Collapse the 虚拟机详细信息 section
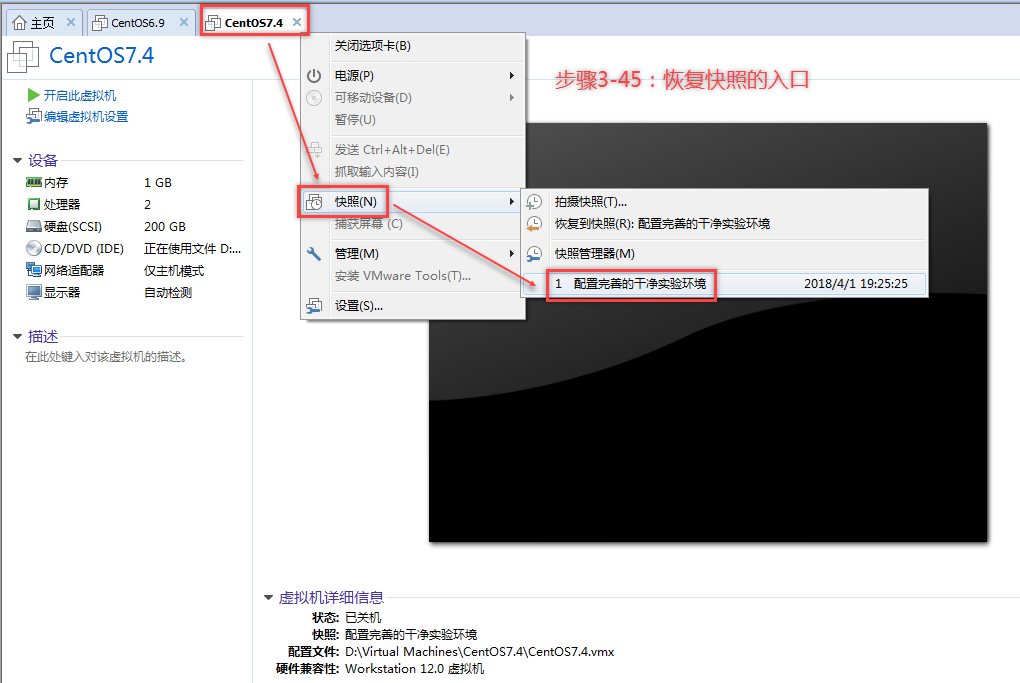This screenshot has height=683, width=1020. coord(268,597)
